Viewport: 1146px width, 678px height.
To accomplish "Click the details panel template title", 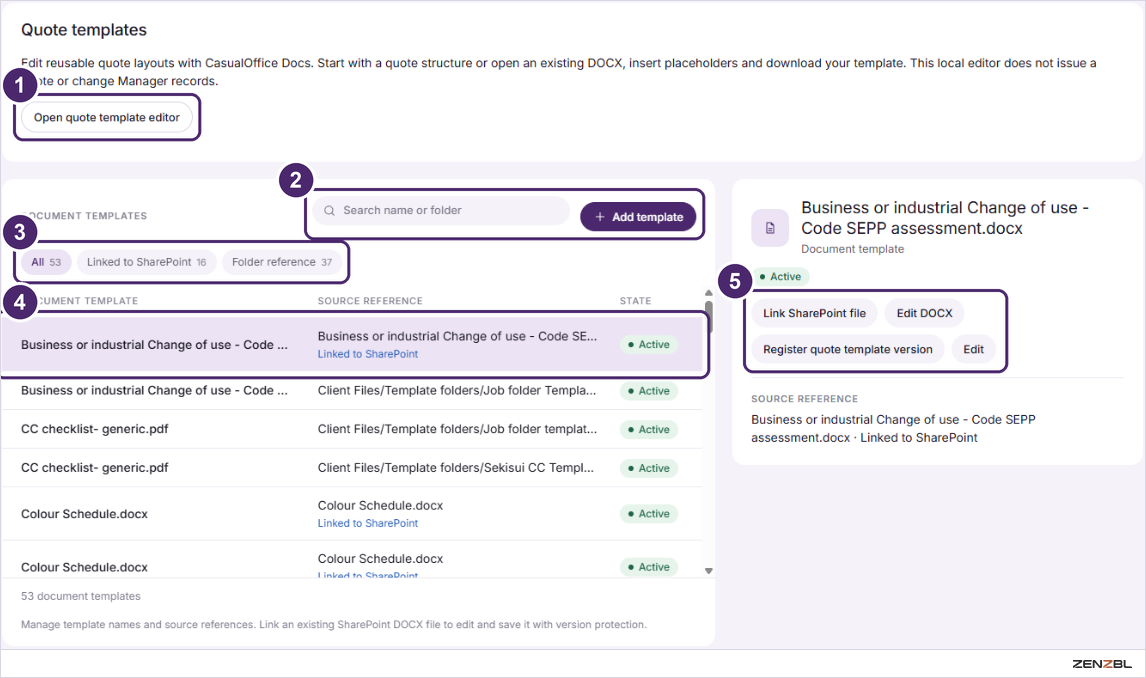I will (x=945, y=218).
